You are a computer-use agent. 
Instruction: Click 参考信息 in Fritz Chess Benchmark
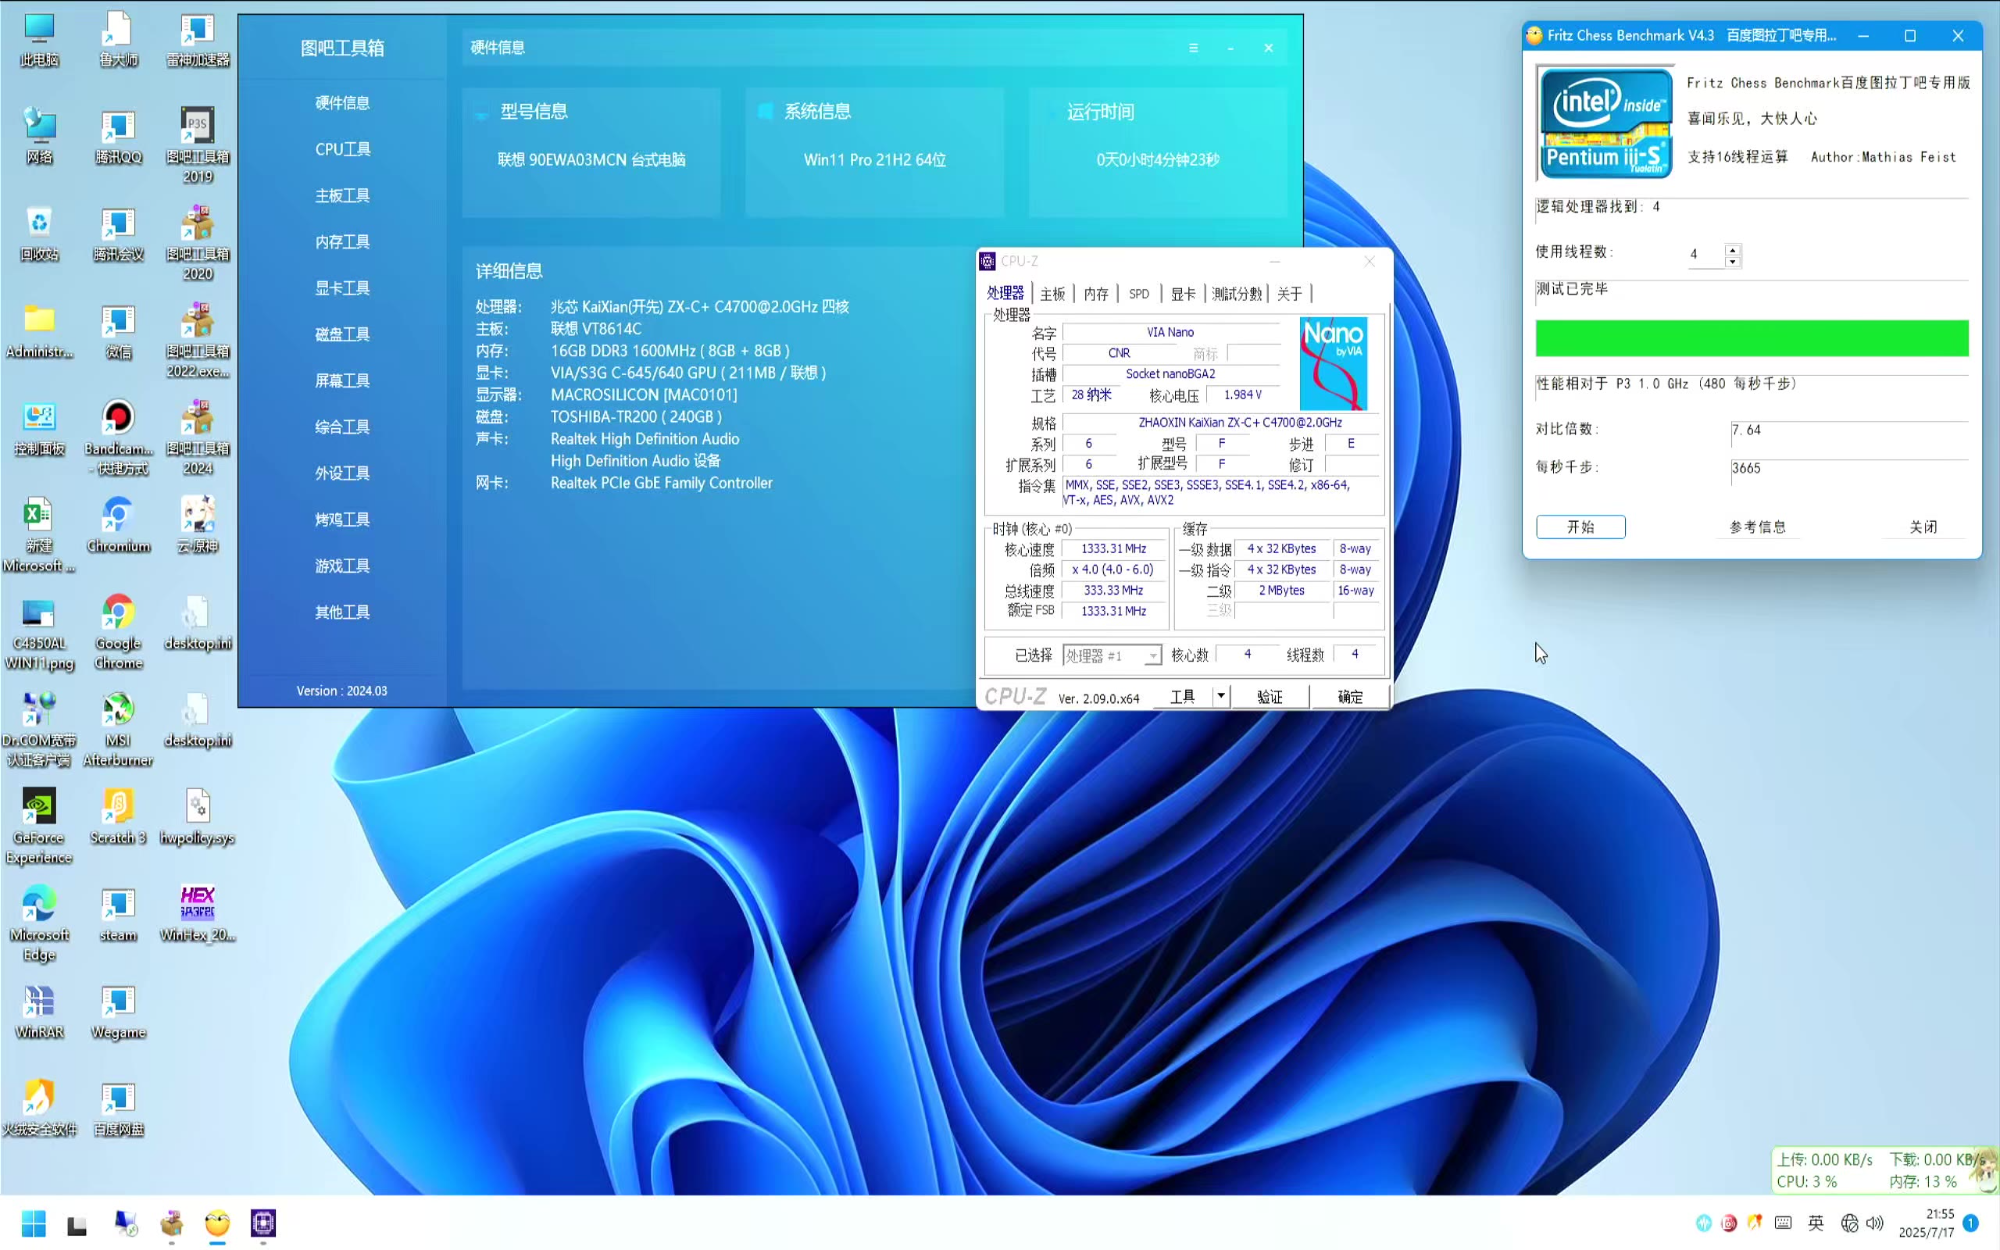tap(1757, 527)
